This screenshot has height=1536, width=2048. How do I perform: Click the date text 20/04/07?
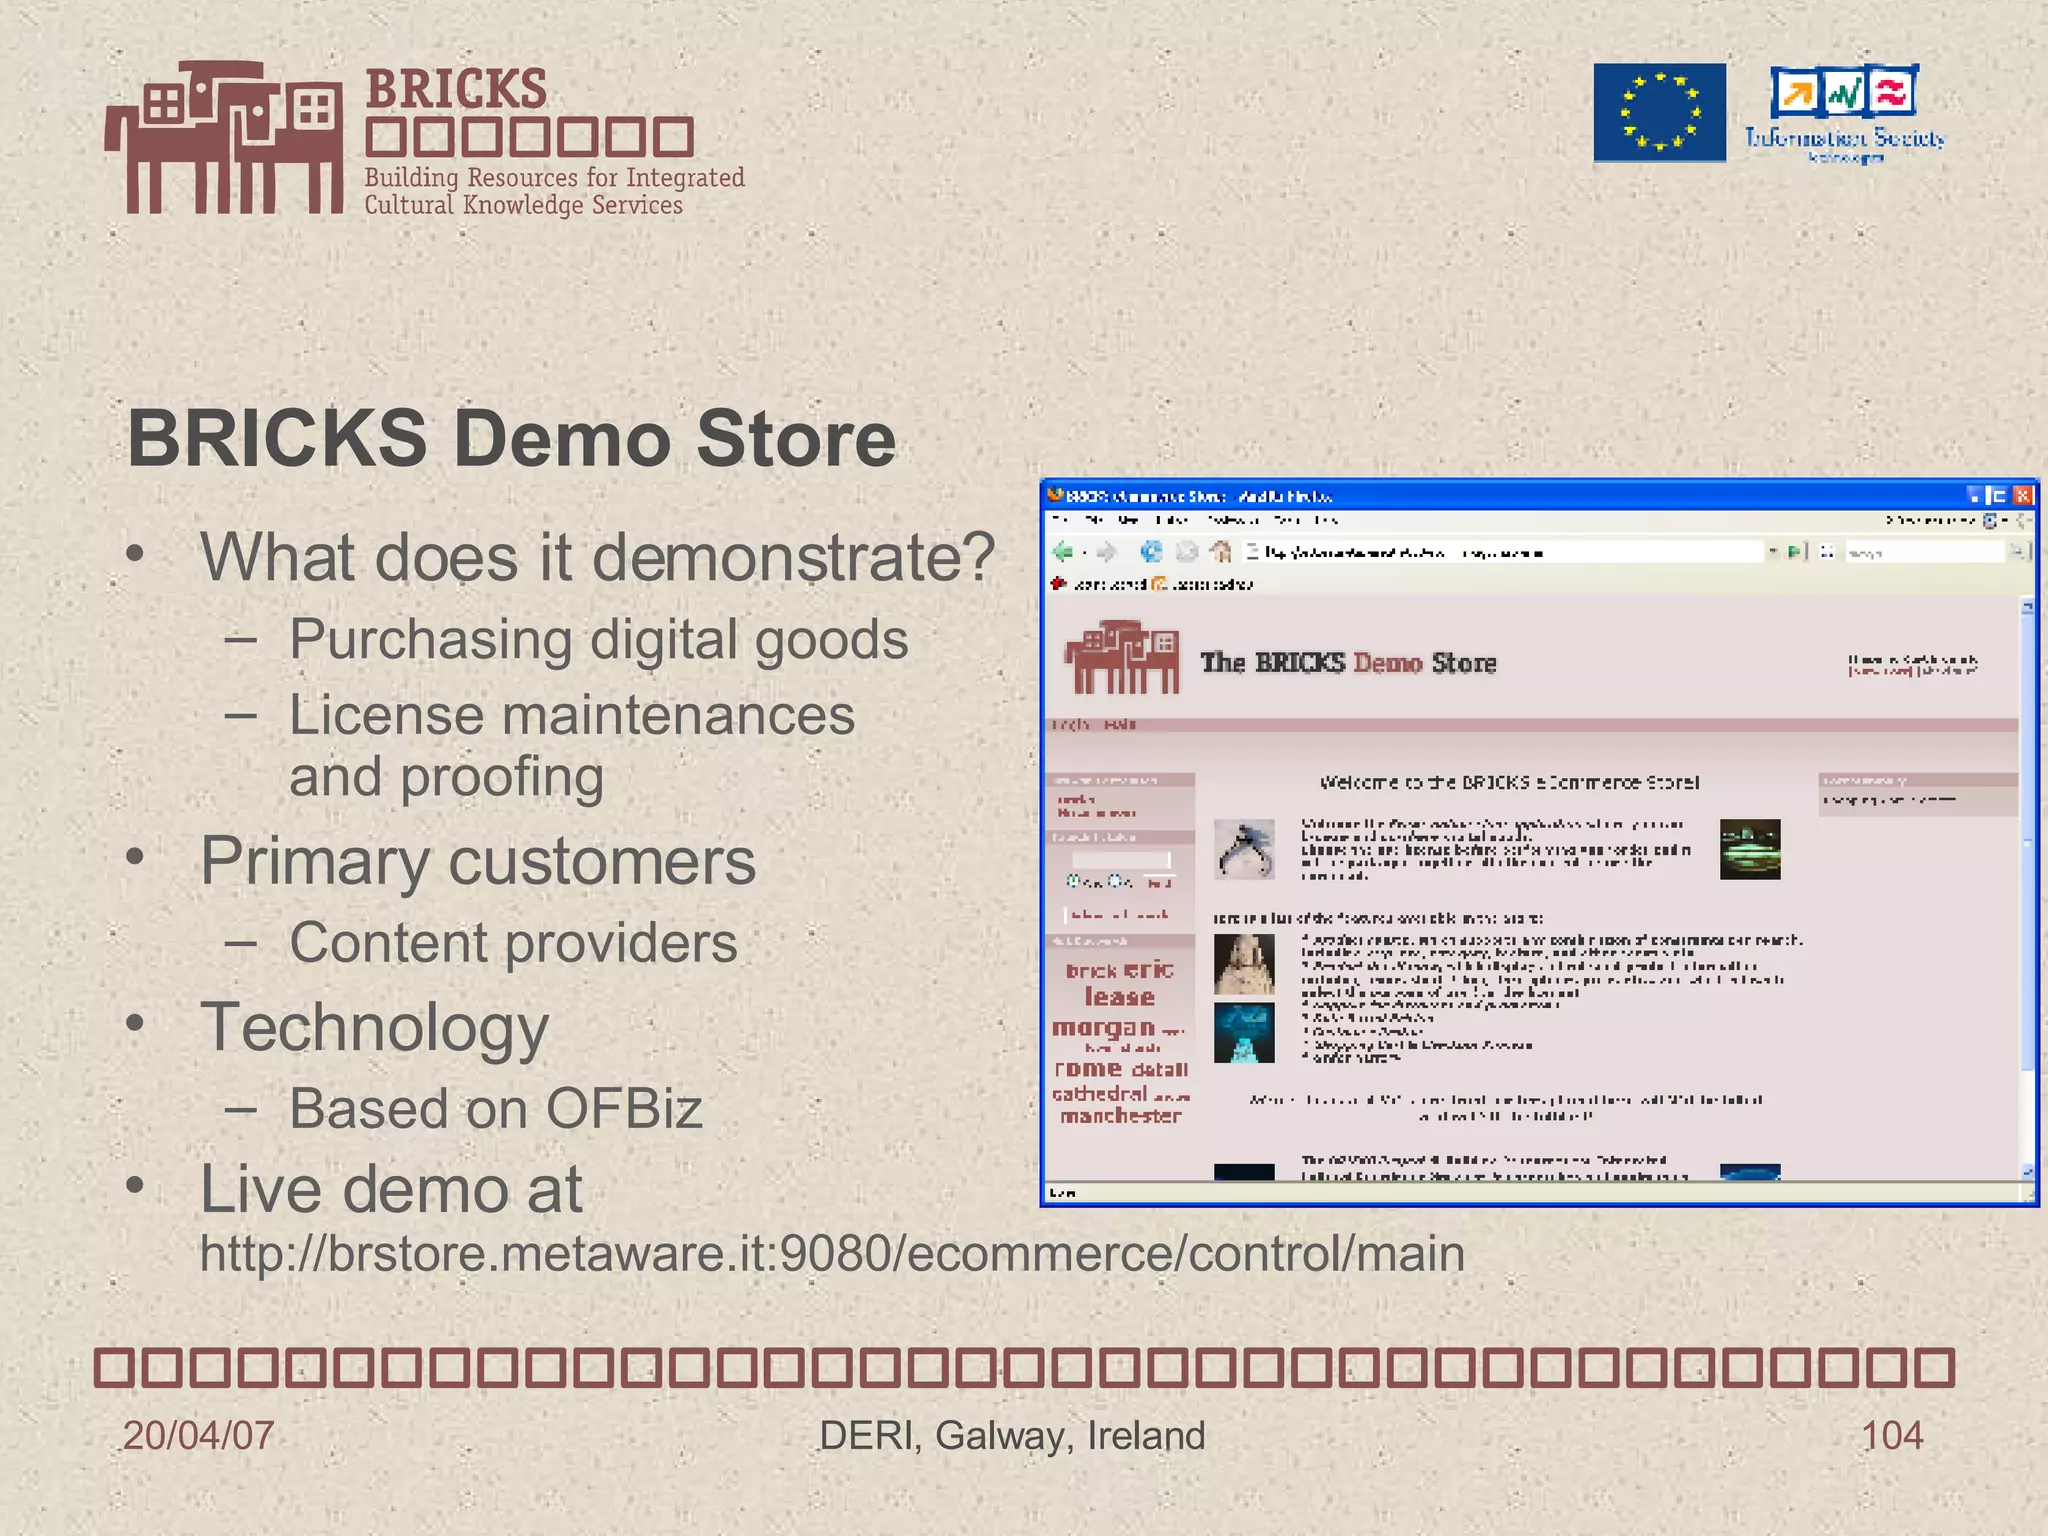198,1435
